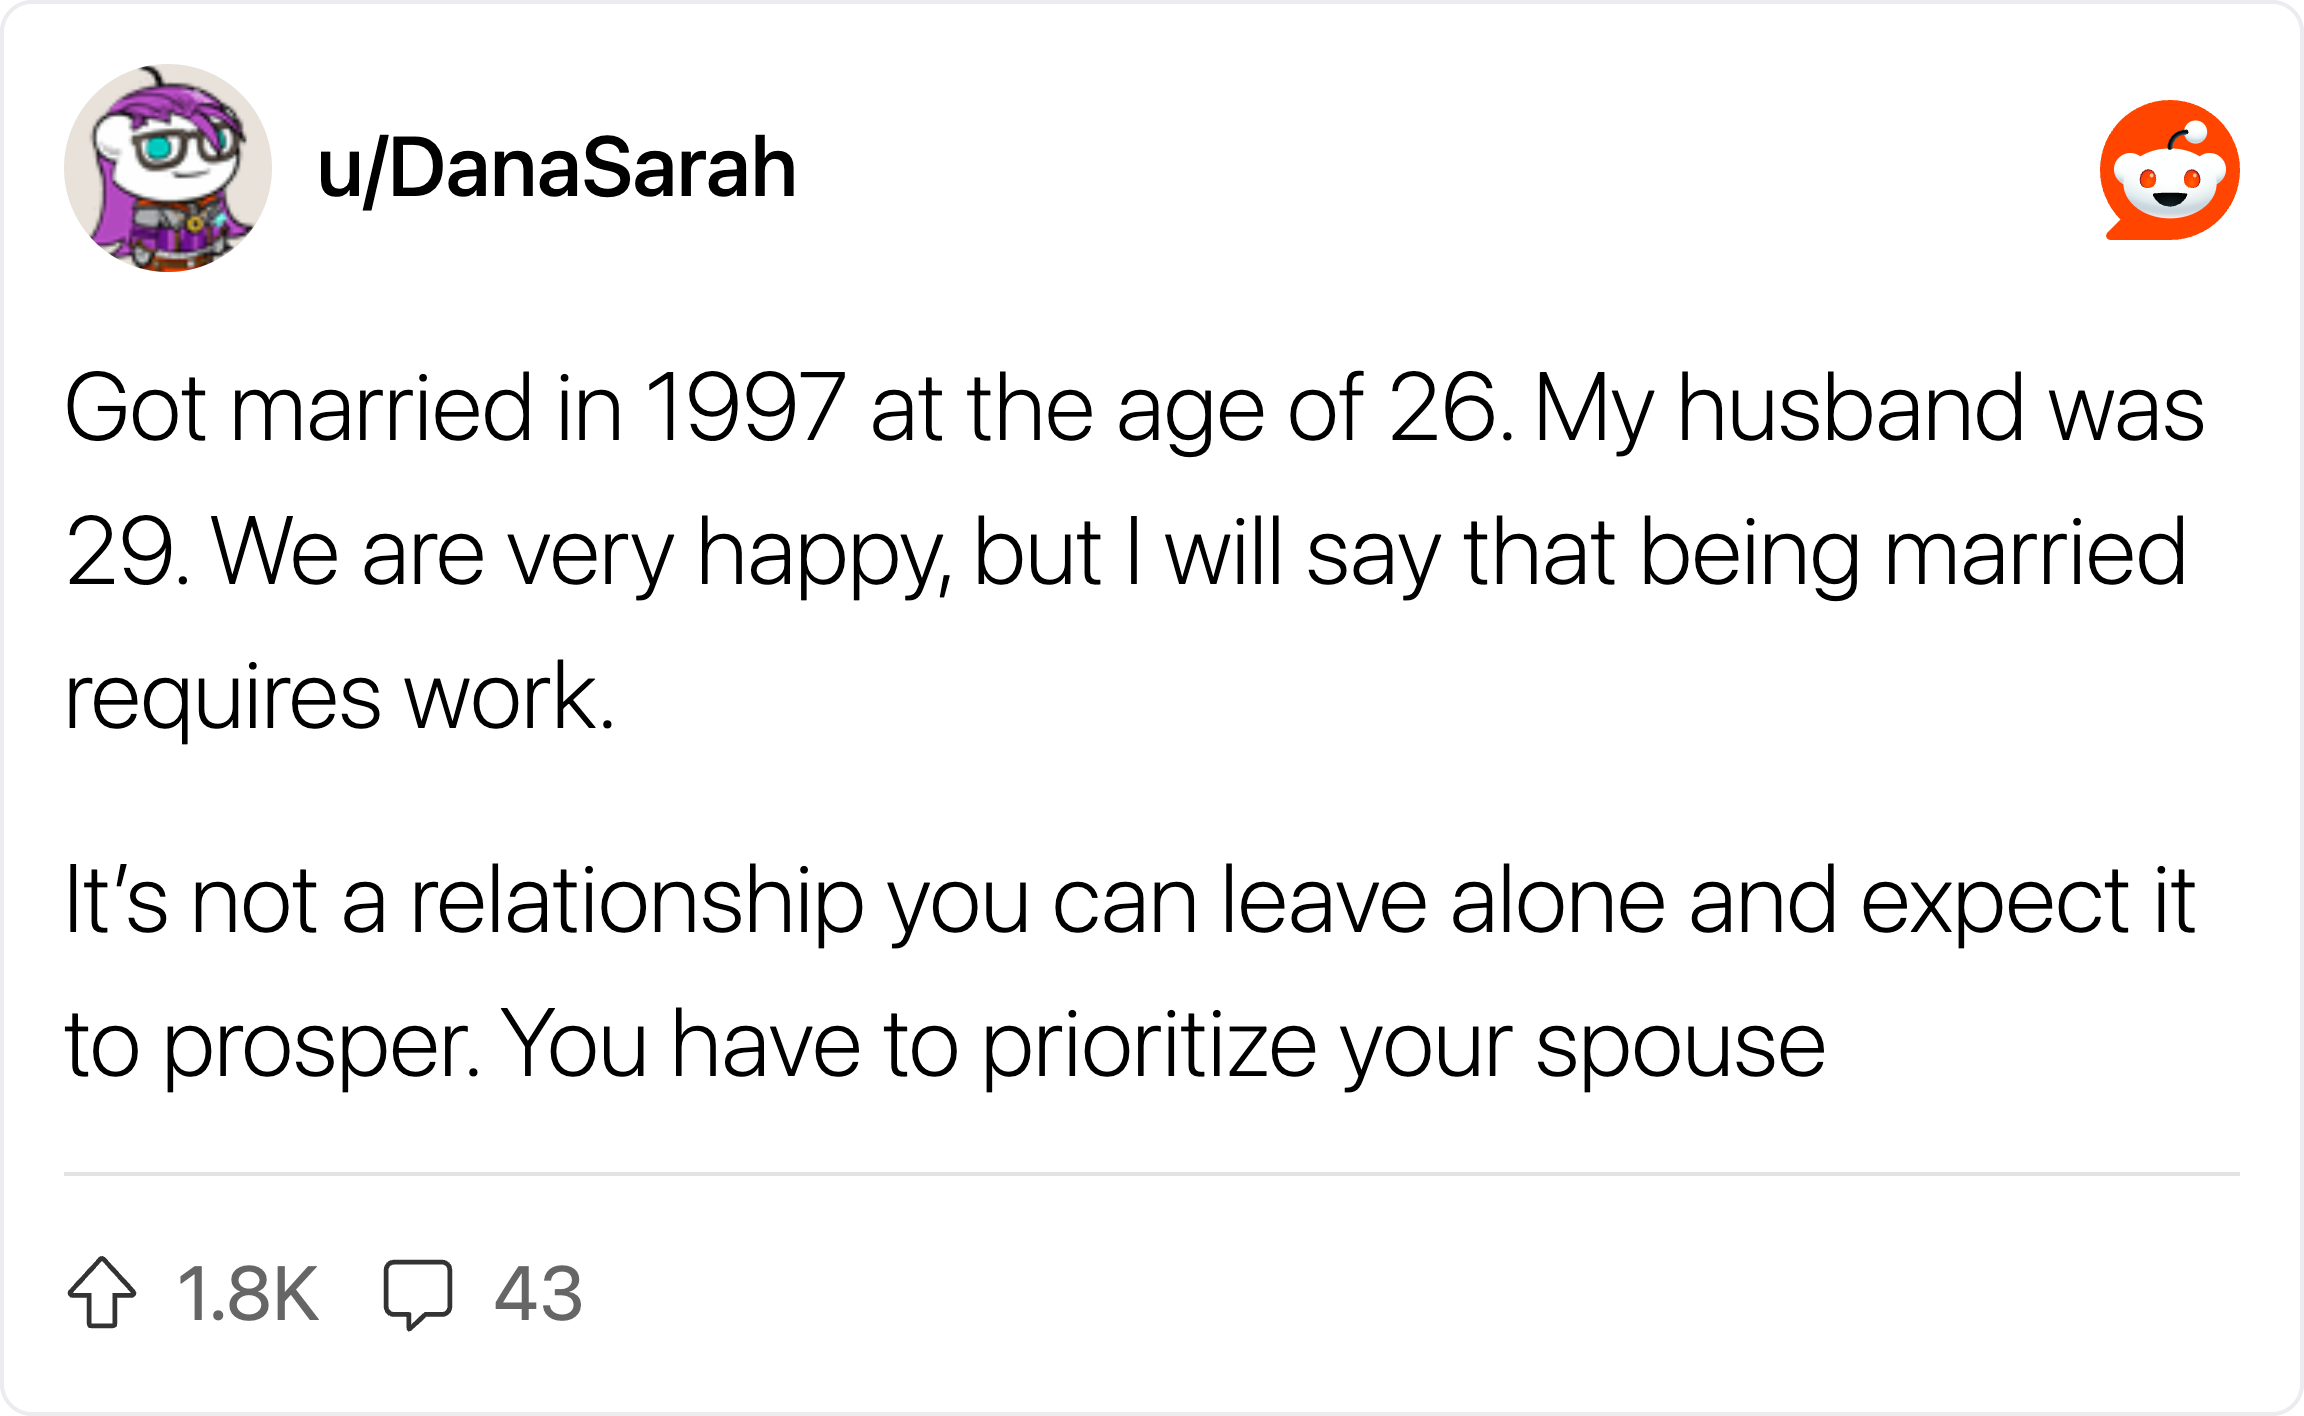The height and width of the screenshot is (1416, 2304).
Task: Click the words "requires work." in the post
Action: (340, 697)
